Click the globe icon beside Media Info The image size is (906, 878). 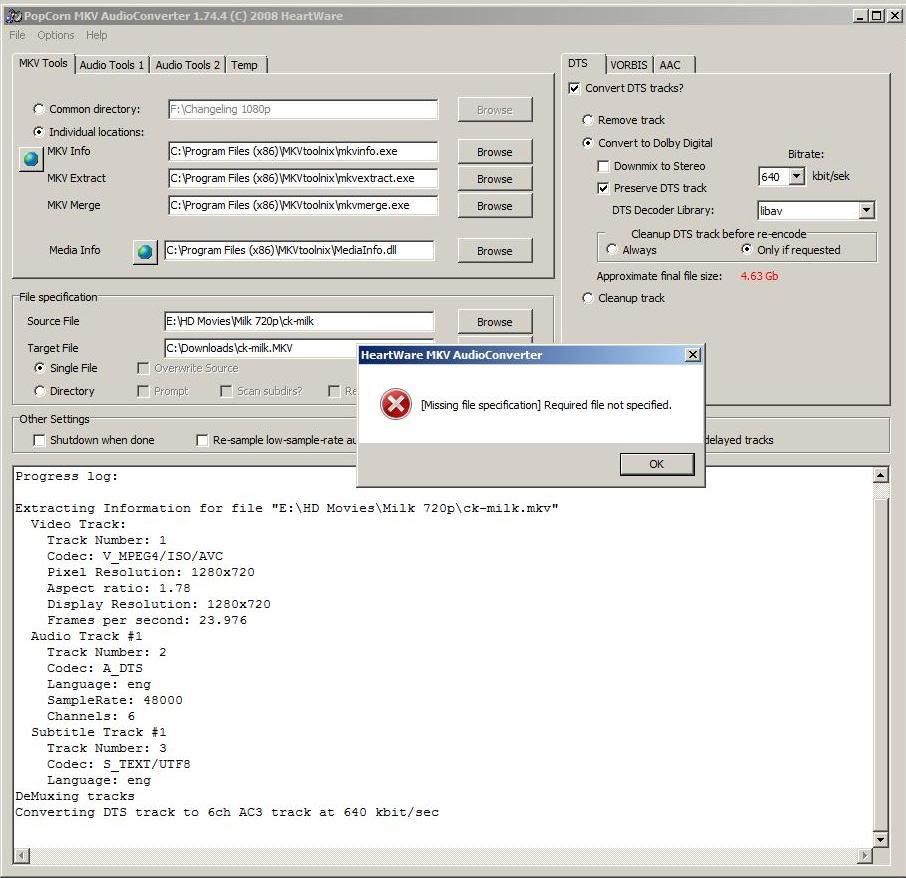(x=145, y=252)
